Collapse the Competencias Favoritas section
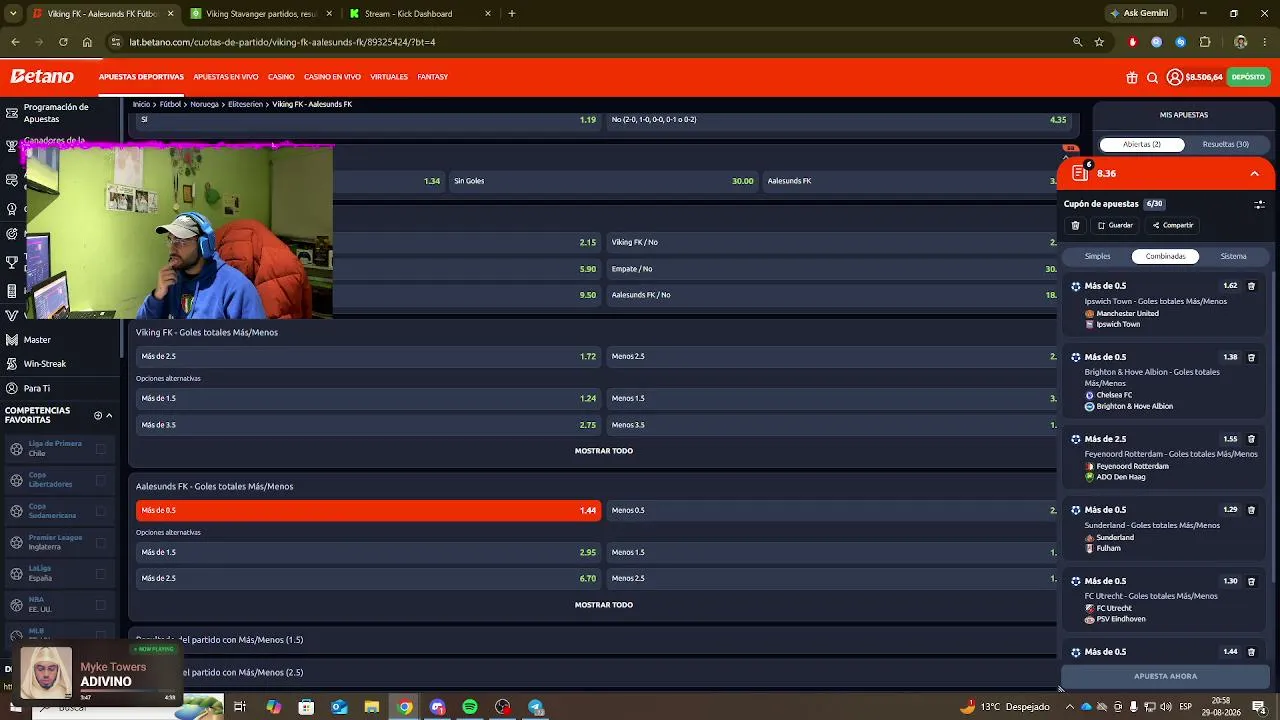1280x720 pixels. click(x=109, y=415)
